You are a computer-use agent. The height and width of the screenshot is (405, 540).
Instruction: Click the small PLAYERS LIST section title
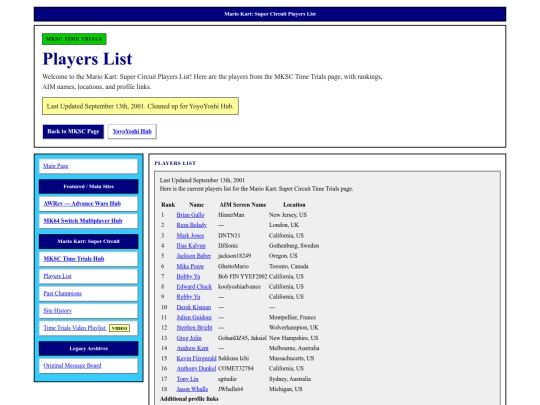coord(175,163)
